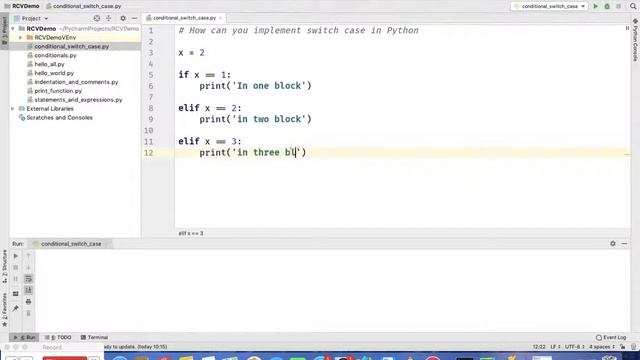Change 4 spaces indent setting
The image size is (640, 360).
coord(602,347)
